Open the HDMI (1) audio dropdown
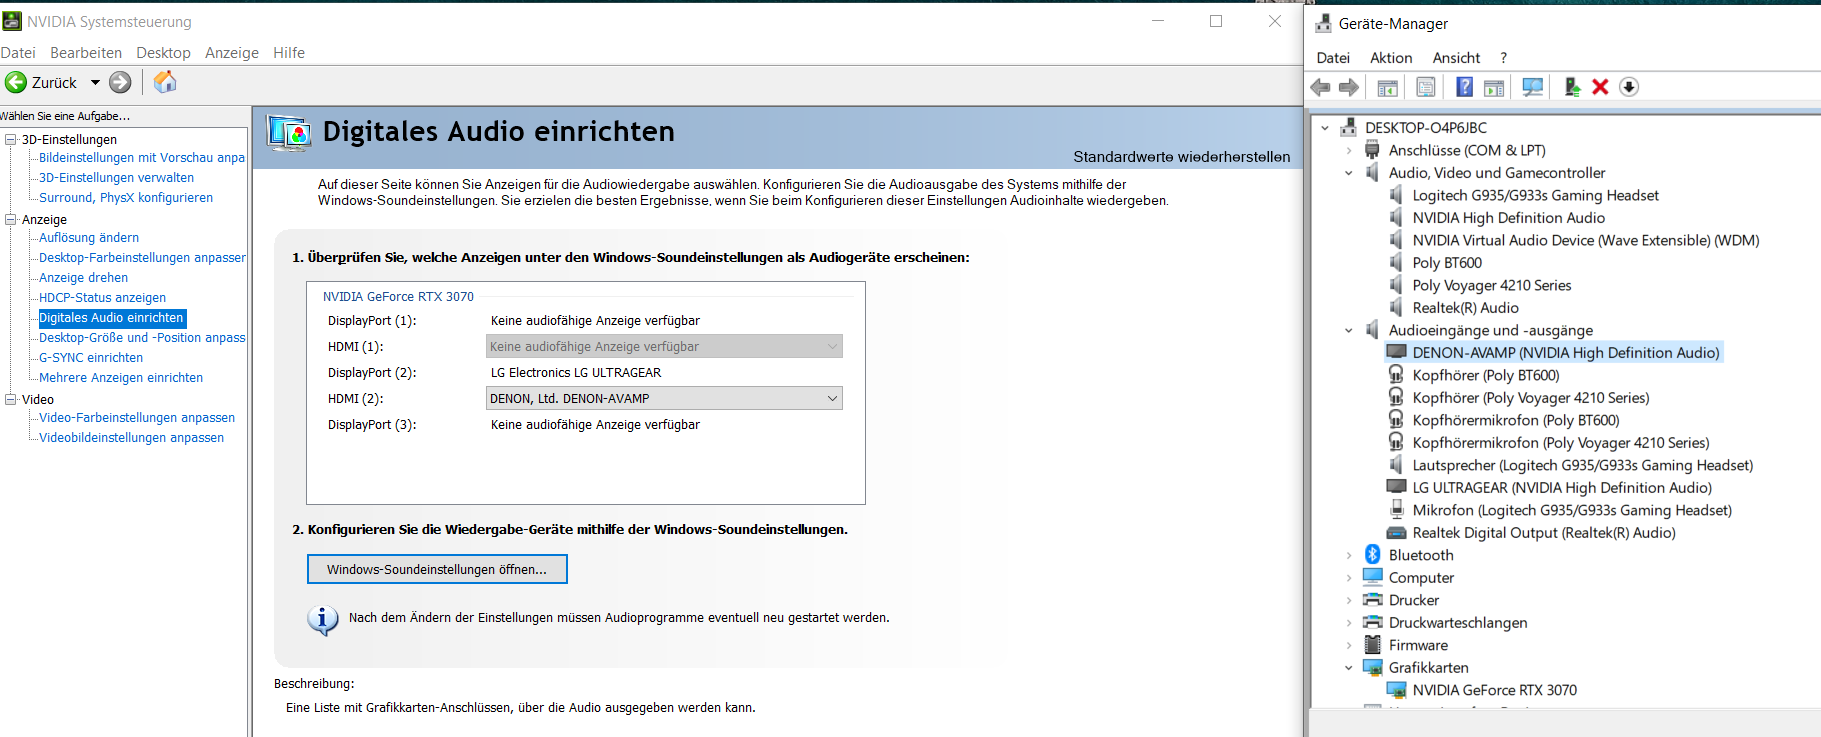1821x737 pixels. coord(664,346)
